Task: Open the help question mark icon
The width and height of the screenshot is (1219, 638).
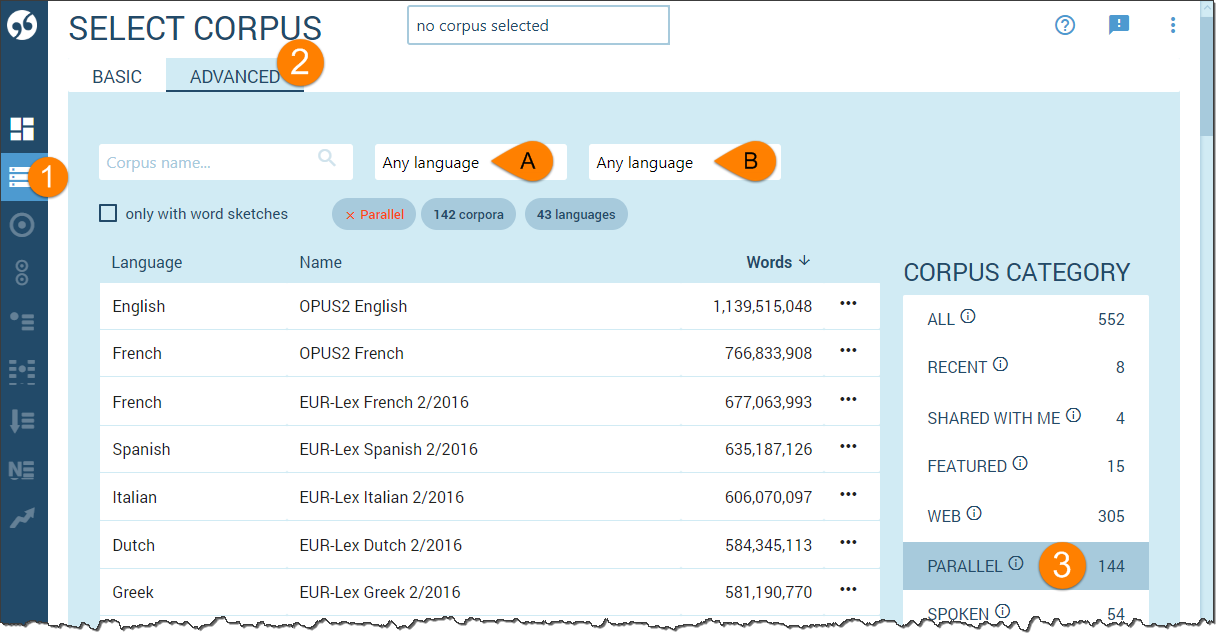Action: pyautogui.click(x=1064, y=25)
